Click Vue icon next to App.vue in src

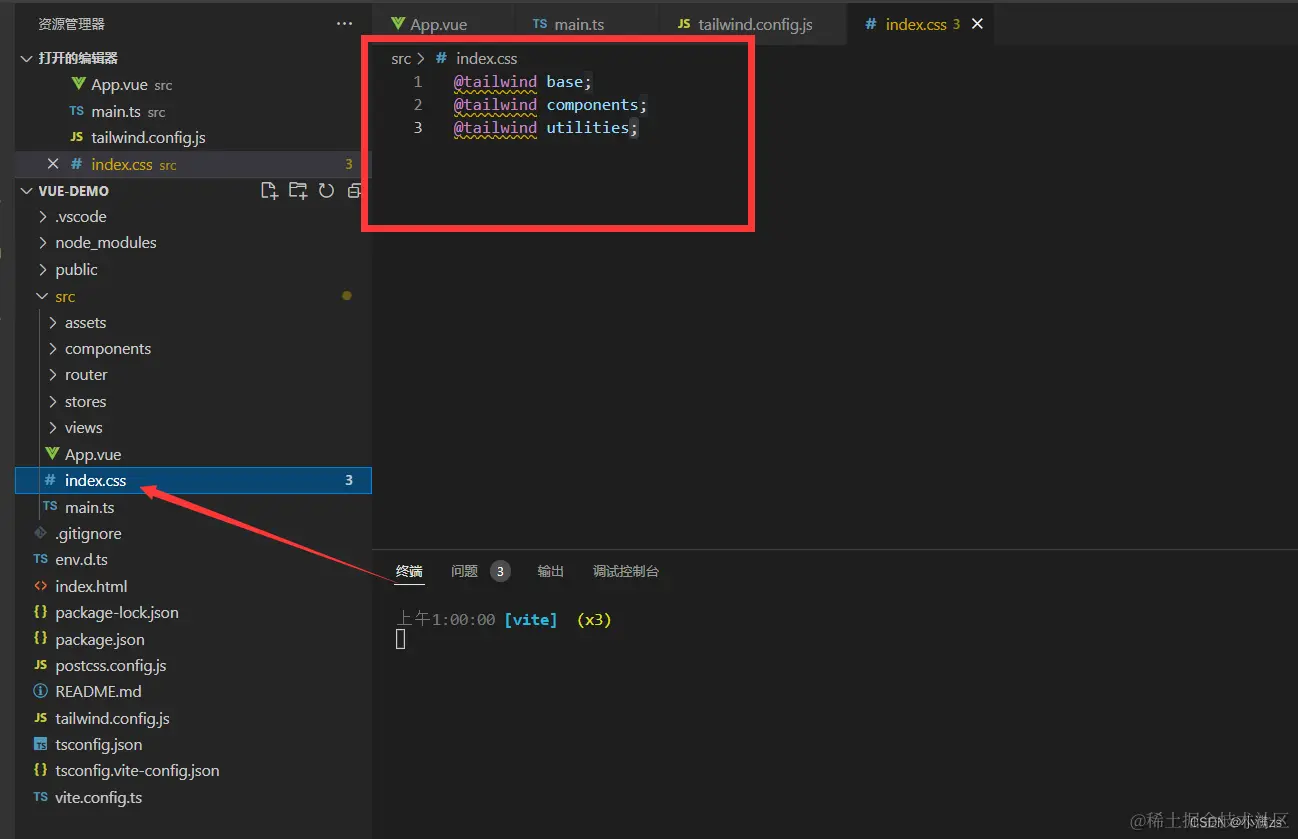pos(52,454)
